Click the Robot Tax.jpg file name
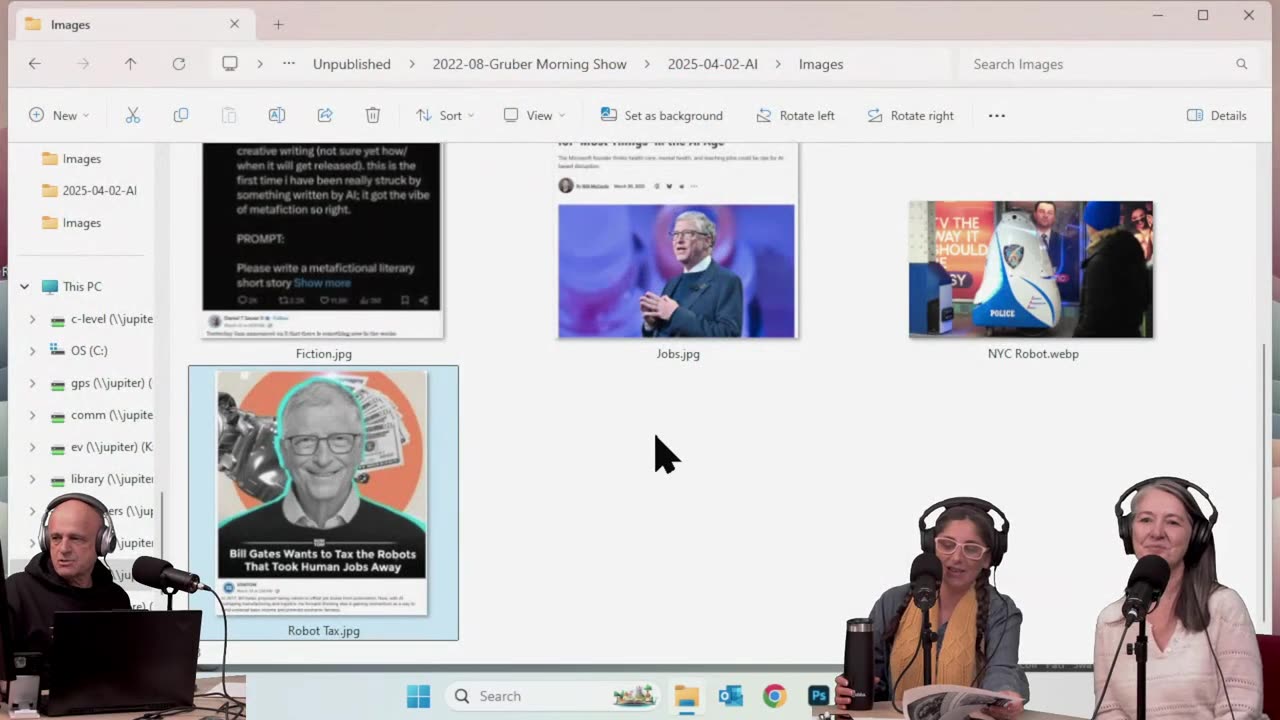Screen dimensions: 1280x720 [x=324, y=631]
